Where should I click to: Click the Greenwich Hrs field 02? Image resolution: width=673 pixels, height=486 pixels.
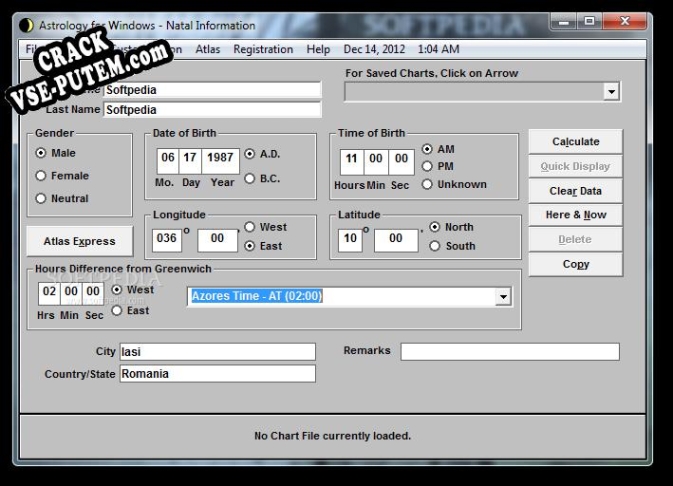click(x=49, y=292)
